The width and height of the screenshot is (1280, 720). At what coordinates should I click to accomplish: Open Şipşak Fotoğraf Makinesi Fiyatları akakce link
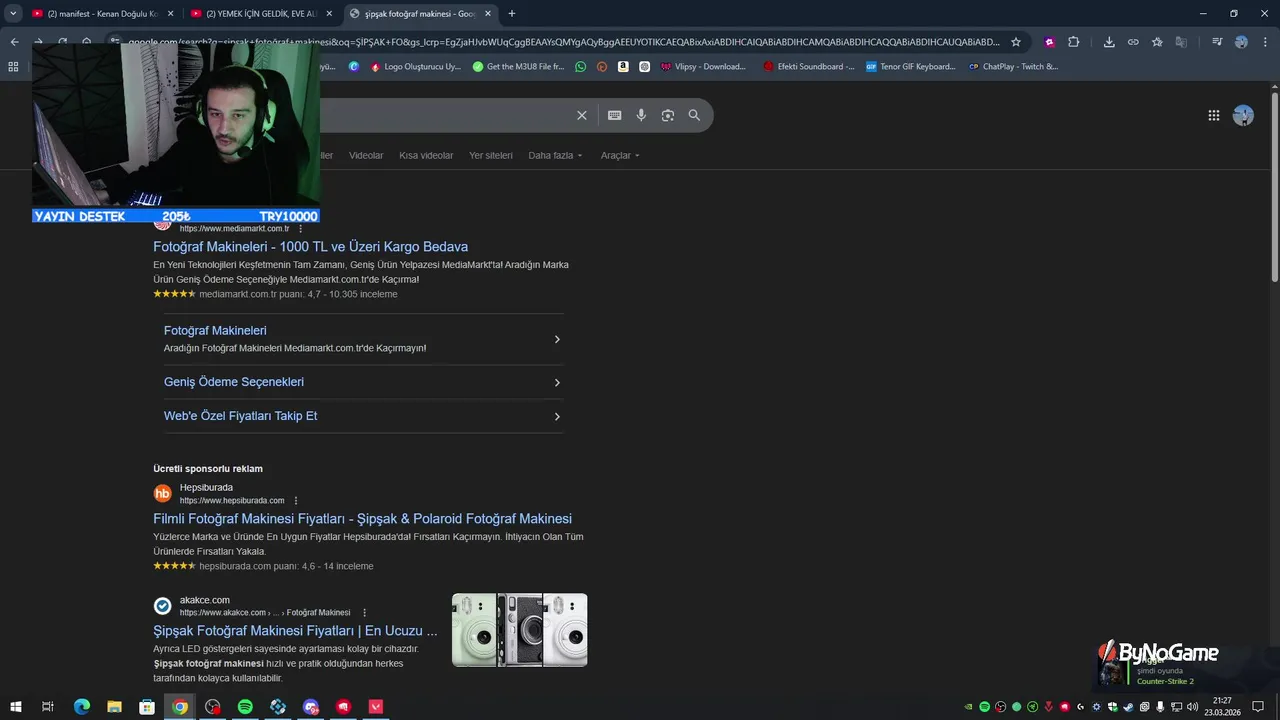pyautogui.click(x=295, y=631)
